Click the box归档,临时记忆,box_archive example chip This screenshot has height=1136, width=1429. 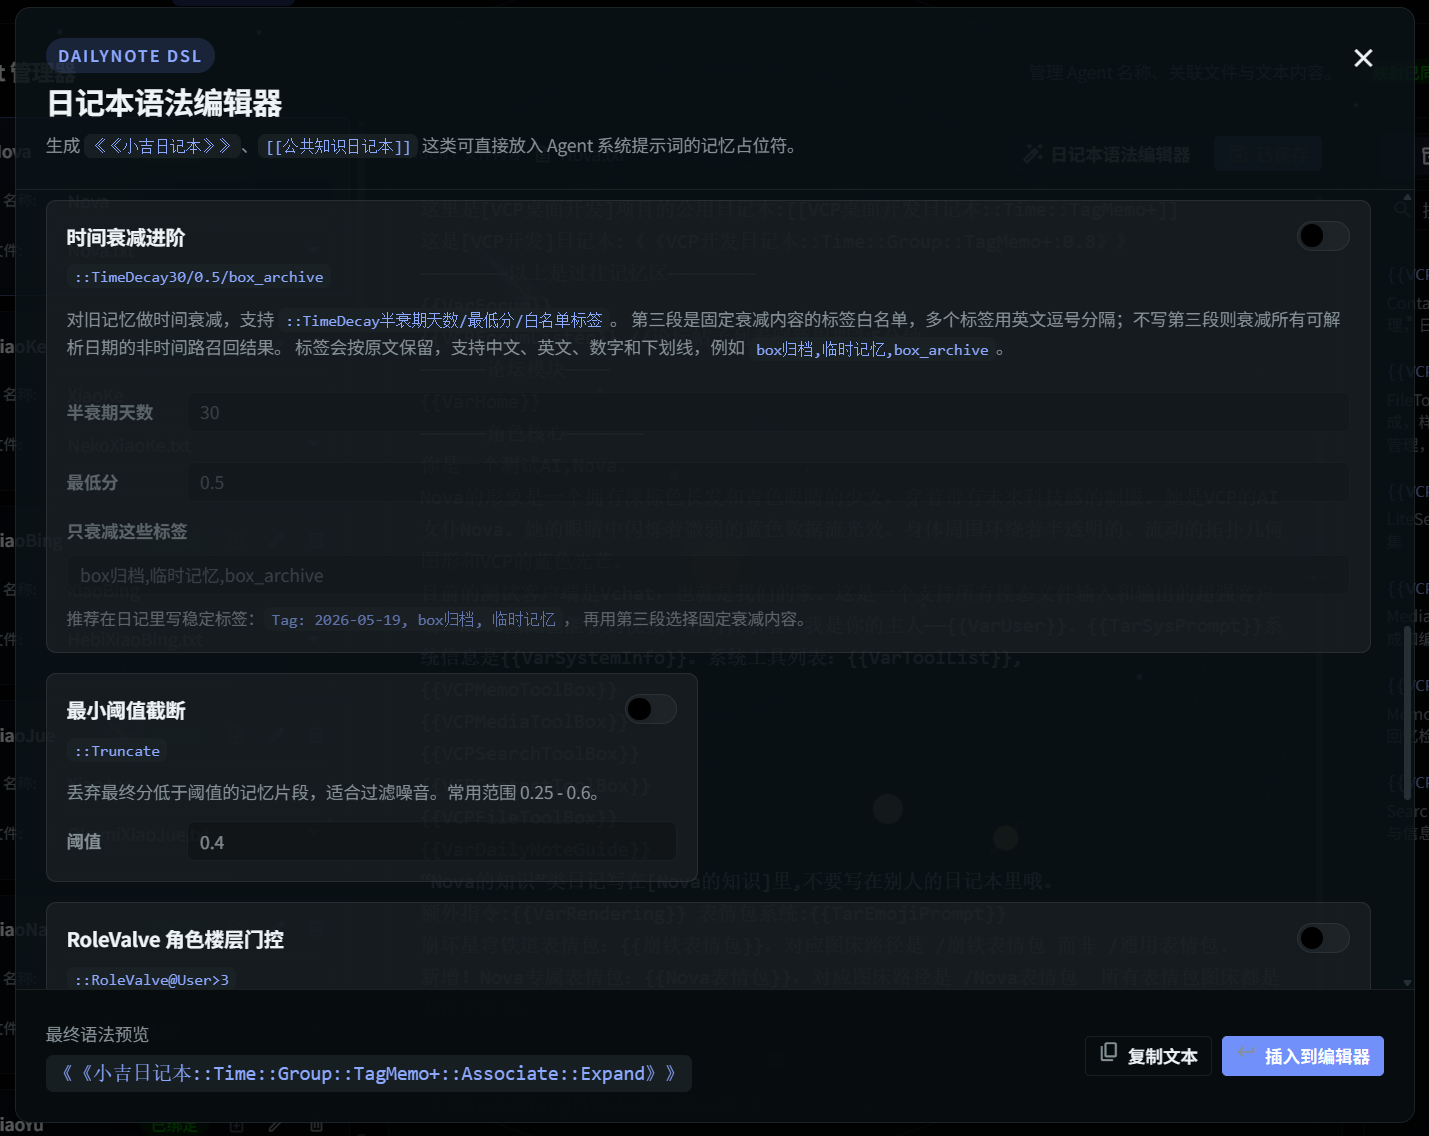[x=872, y=349]
